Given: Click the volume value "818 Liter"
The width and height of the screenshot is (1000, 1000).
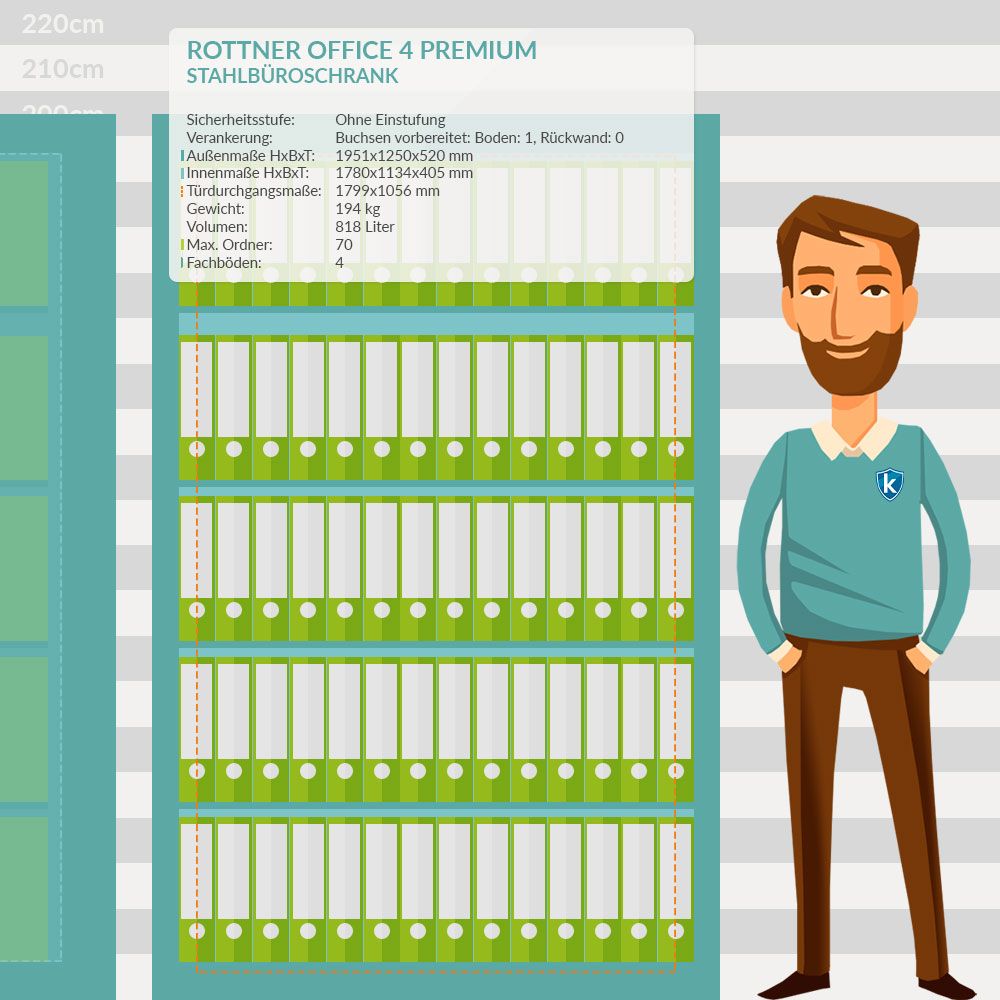Looking at the screenshot, I should pos(365,227).
